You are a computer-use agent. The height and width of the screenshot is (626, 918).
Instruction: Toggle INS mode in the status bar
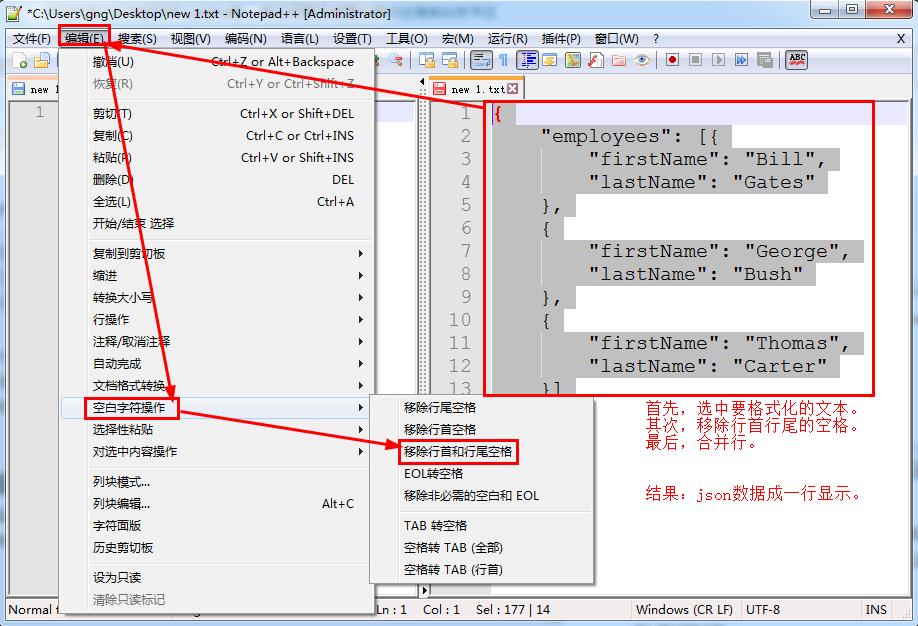(876, 610)
